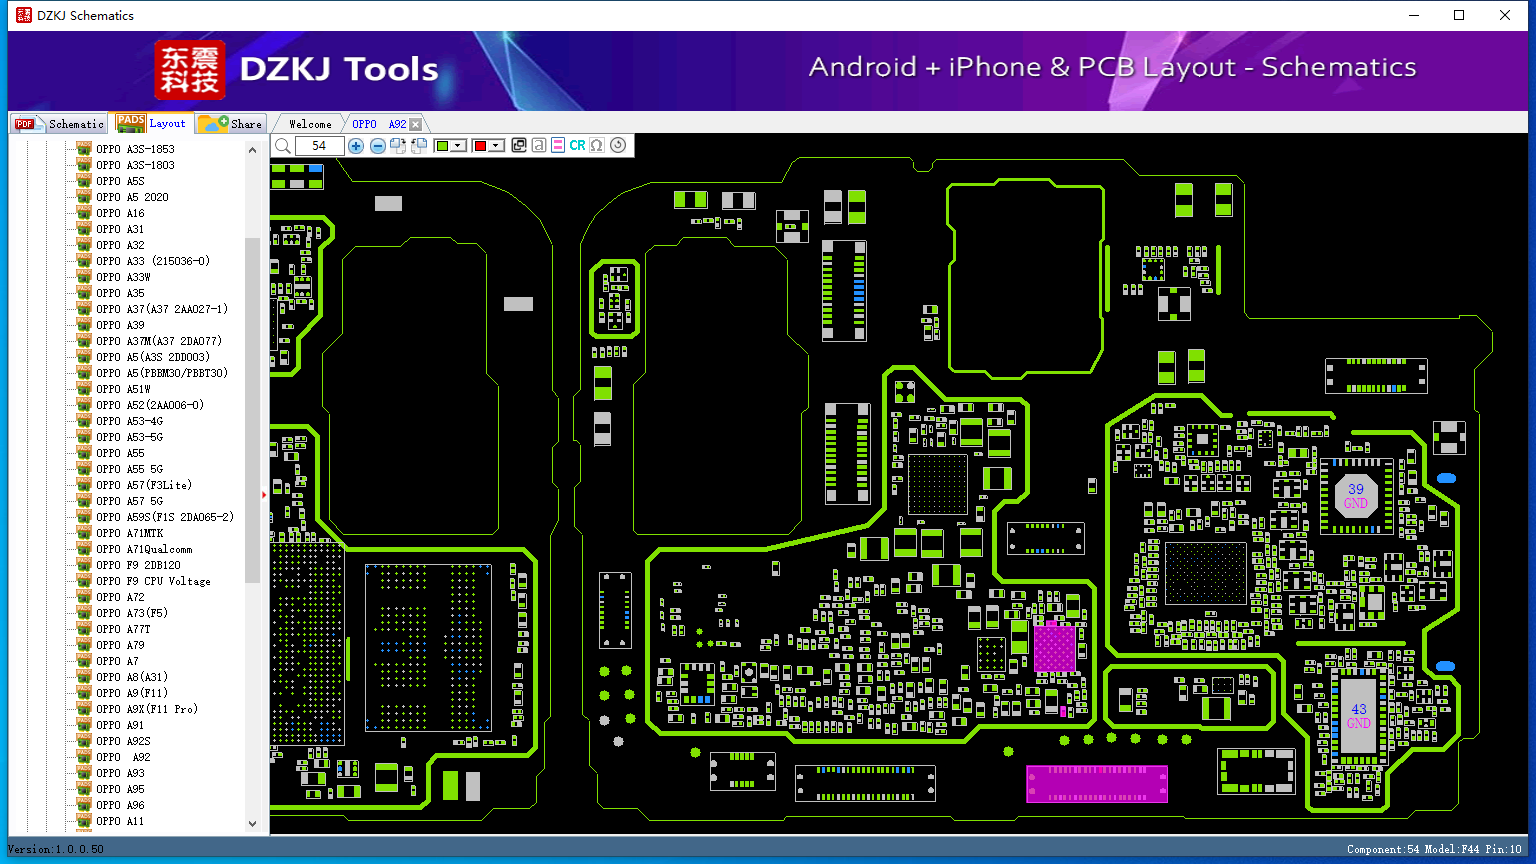Click the red color swatch
Image resolution: width=1536 pixels, height=864 pixels.
click(x=480, y=146)
